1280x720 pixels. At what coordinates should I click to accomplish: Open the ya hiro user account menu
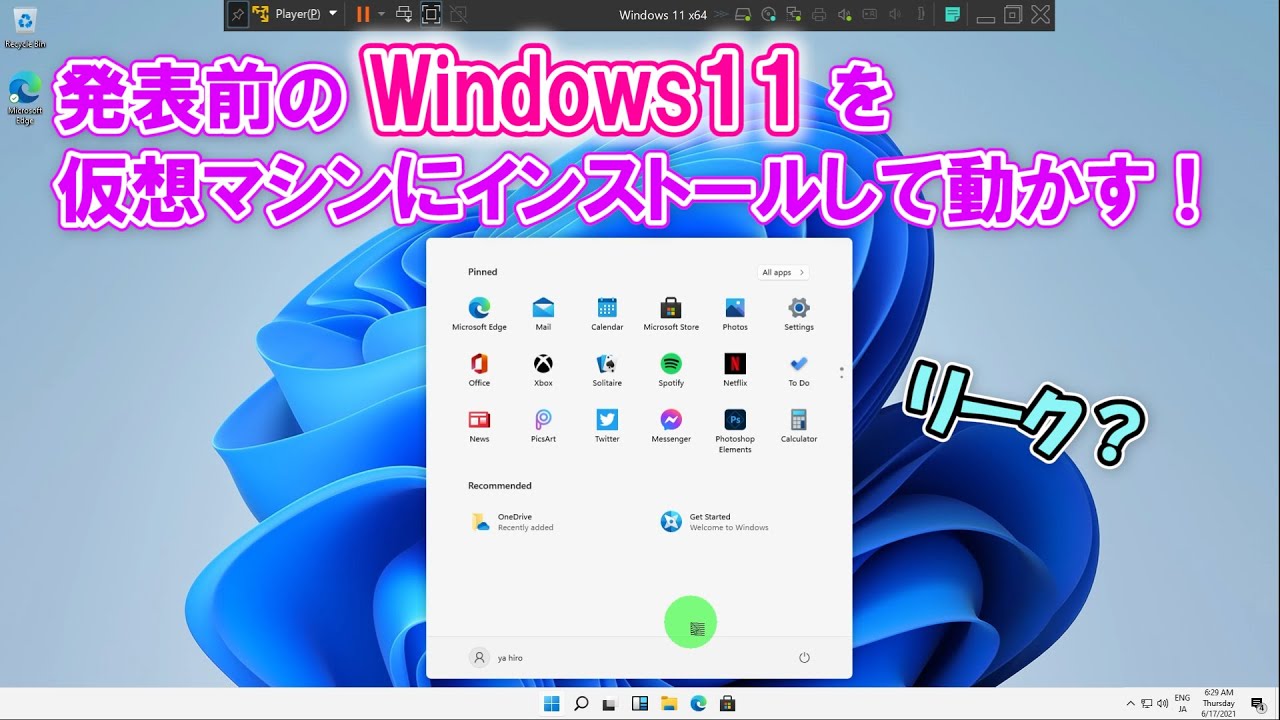coord(496,658)
